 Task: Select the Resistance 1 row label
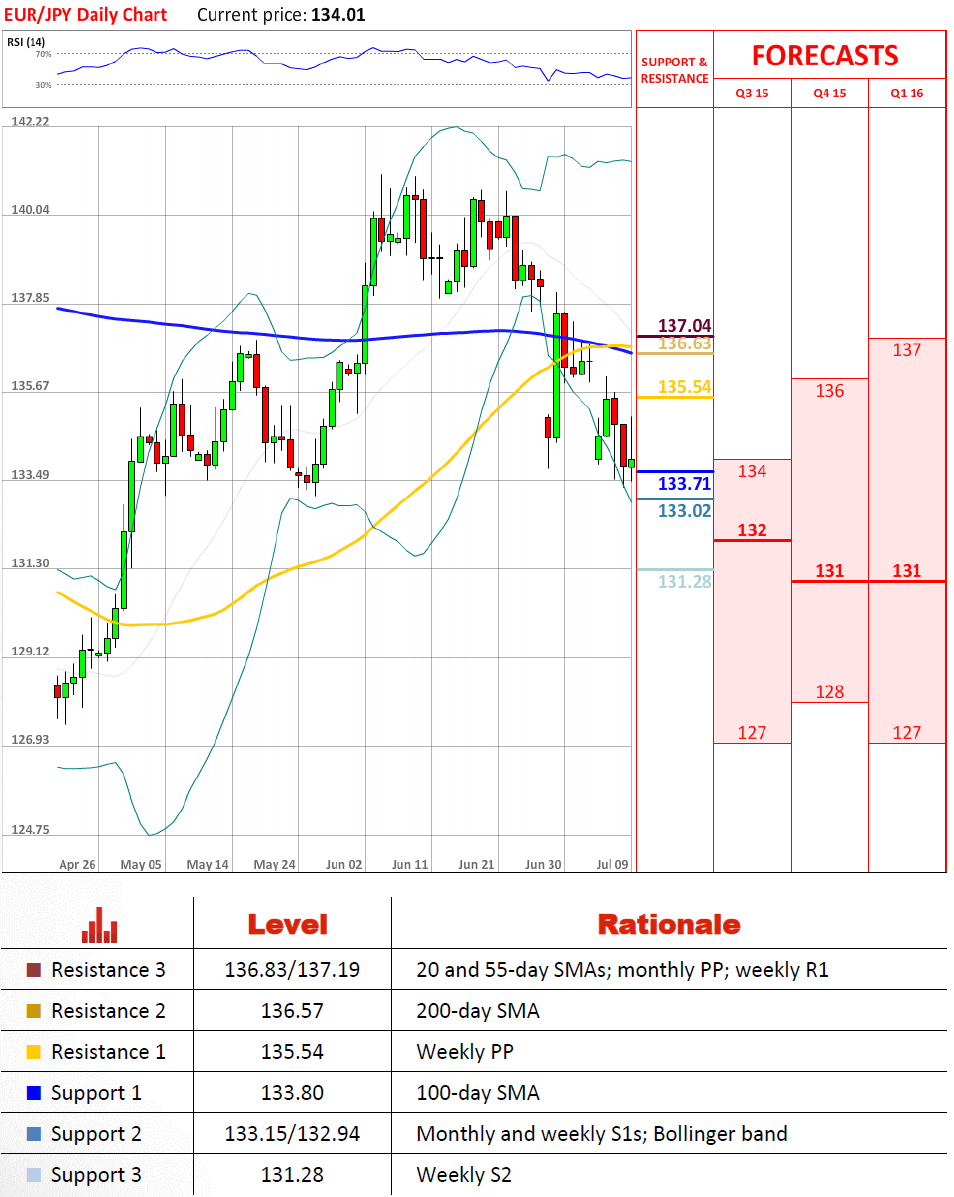coord(108,1052)
